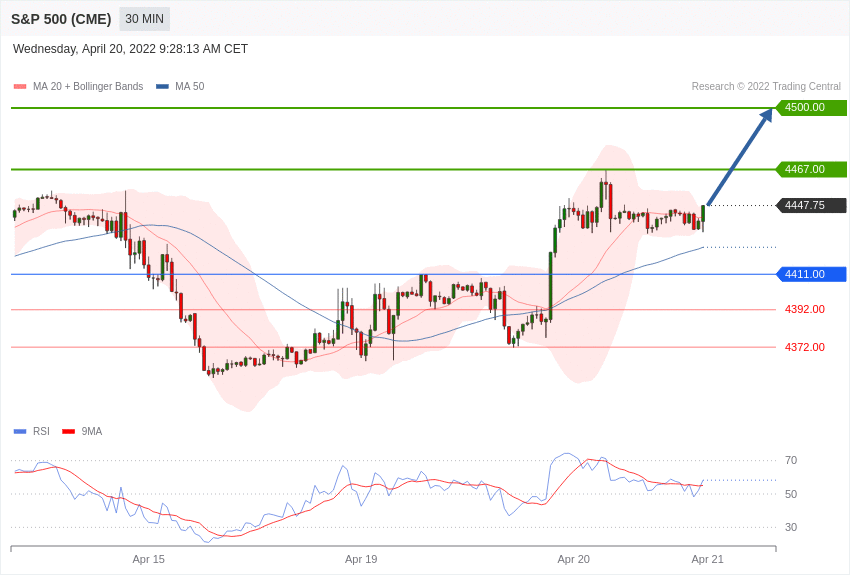Viewport: 850px width, 576px height.
Task: Click the blue RSI legend swatch
Action: coord(20,432)
